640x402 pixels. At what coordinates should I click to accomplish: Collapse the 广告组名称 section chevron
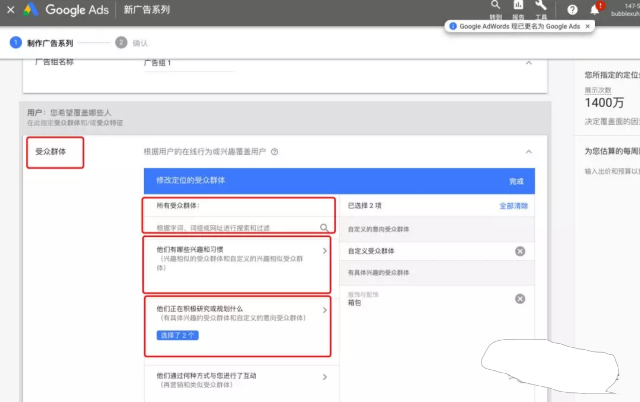(528, 63)
